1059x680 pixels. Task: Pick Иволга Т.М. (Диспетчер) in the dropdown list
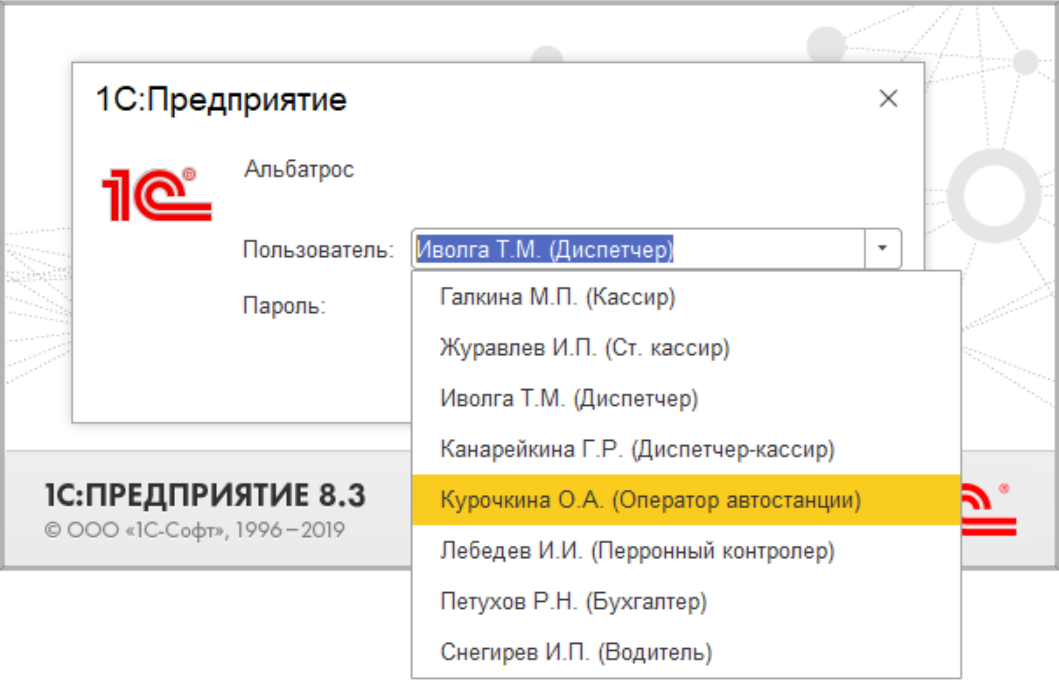[x=686, y=398]
